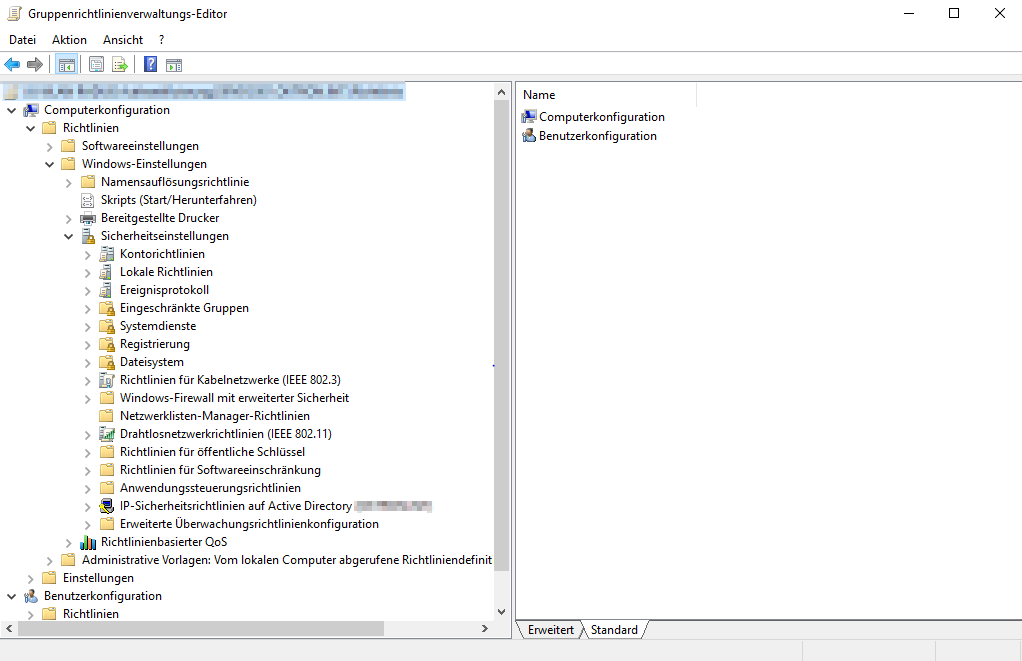
Task: Click the tree's vertical scrollbar down arrow
Action: click(502, 610)
